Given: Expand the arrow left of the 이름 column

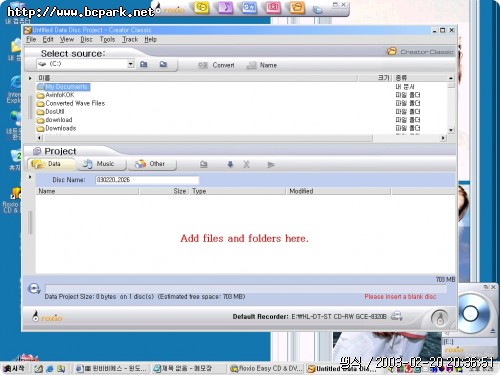Looking at the screenshot, I should click(x=30, y=78).
